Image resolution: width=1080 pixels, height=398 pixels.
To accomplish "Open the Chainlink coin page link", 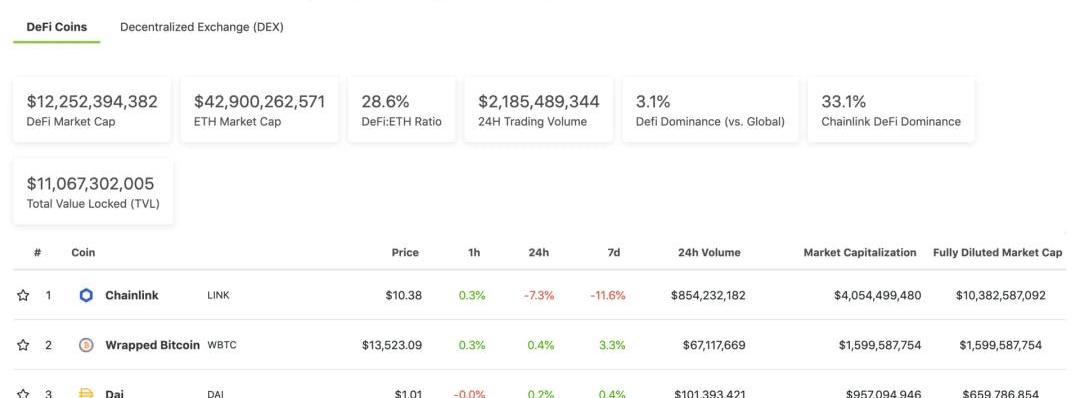I will pos(132,295).
